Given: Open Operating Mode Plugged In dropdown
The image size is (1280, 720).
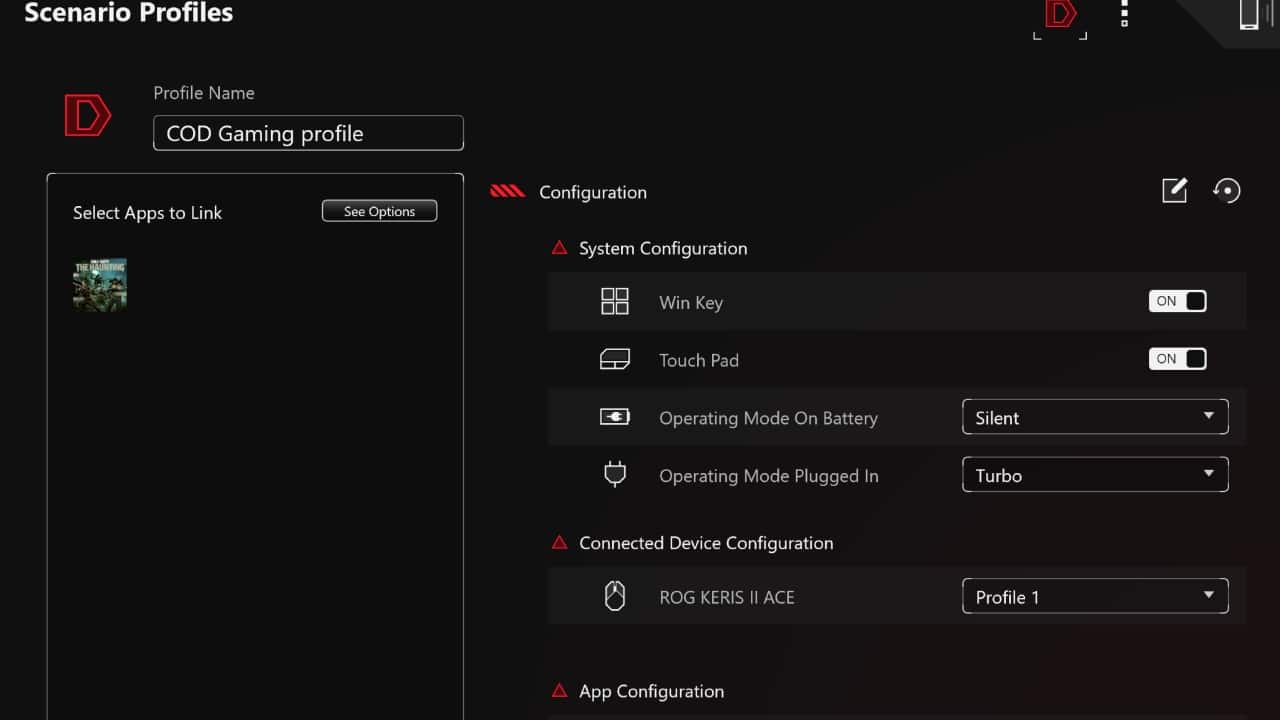Looking at the screenshot, I should [x=1094, y=475].
